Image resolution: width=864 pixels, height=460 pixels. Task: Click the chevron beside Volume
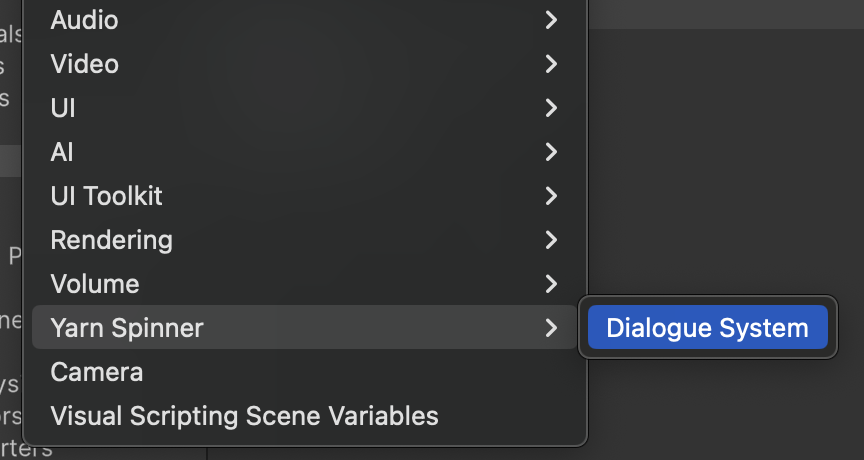point(551,284)
